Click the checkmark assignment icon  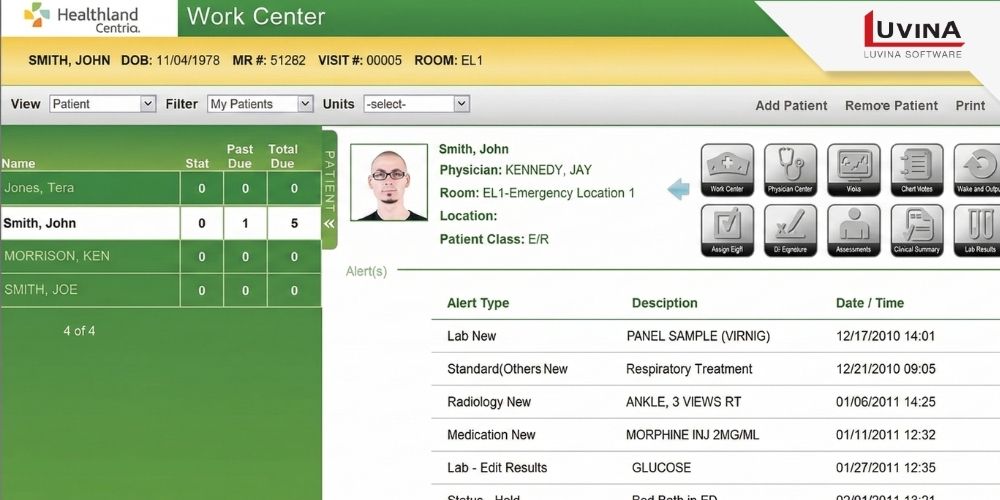point(727,229)
